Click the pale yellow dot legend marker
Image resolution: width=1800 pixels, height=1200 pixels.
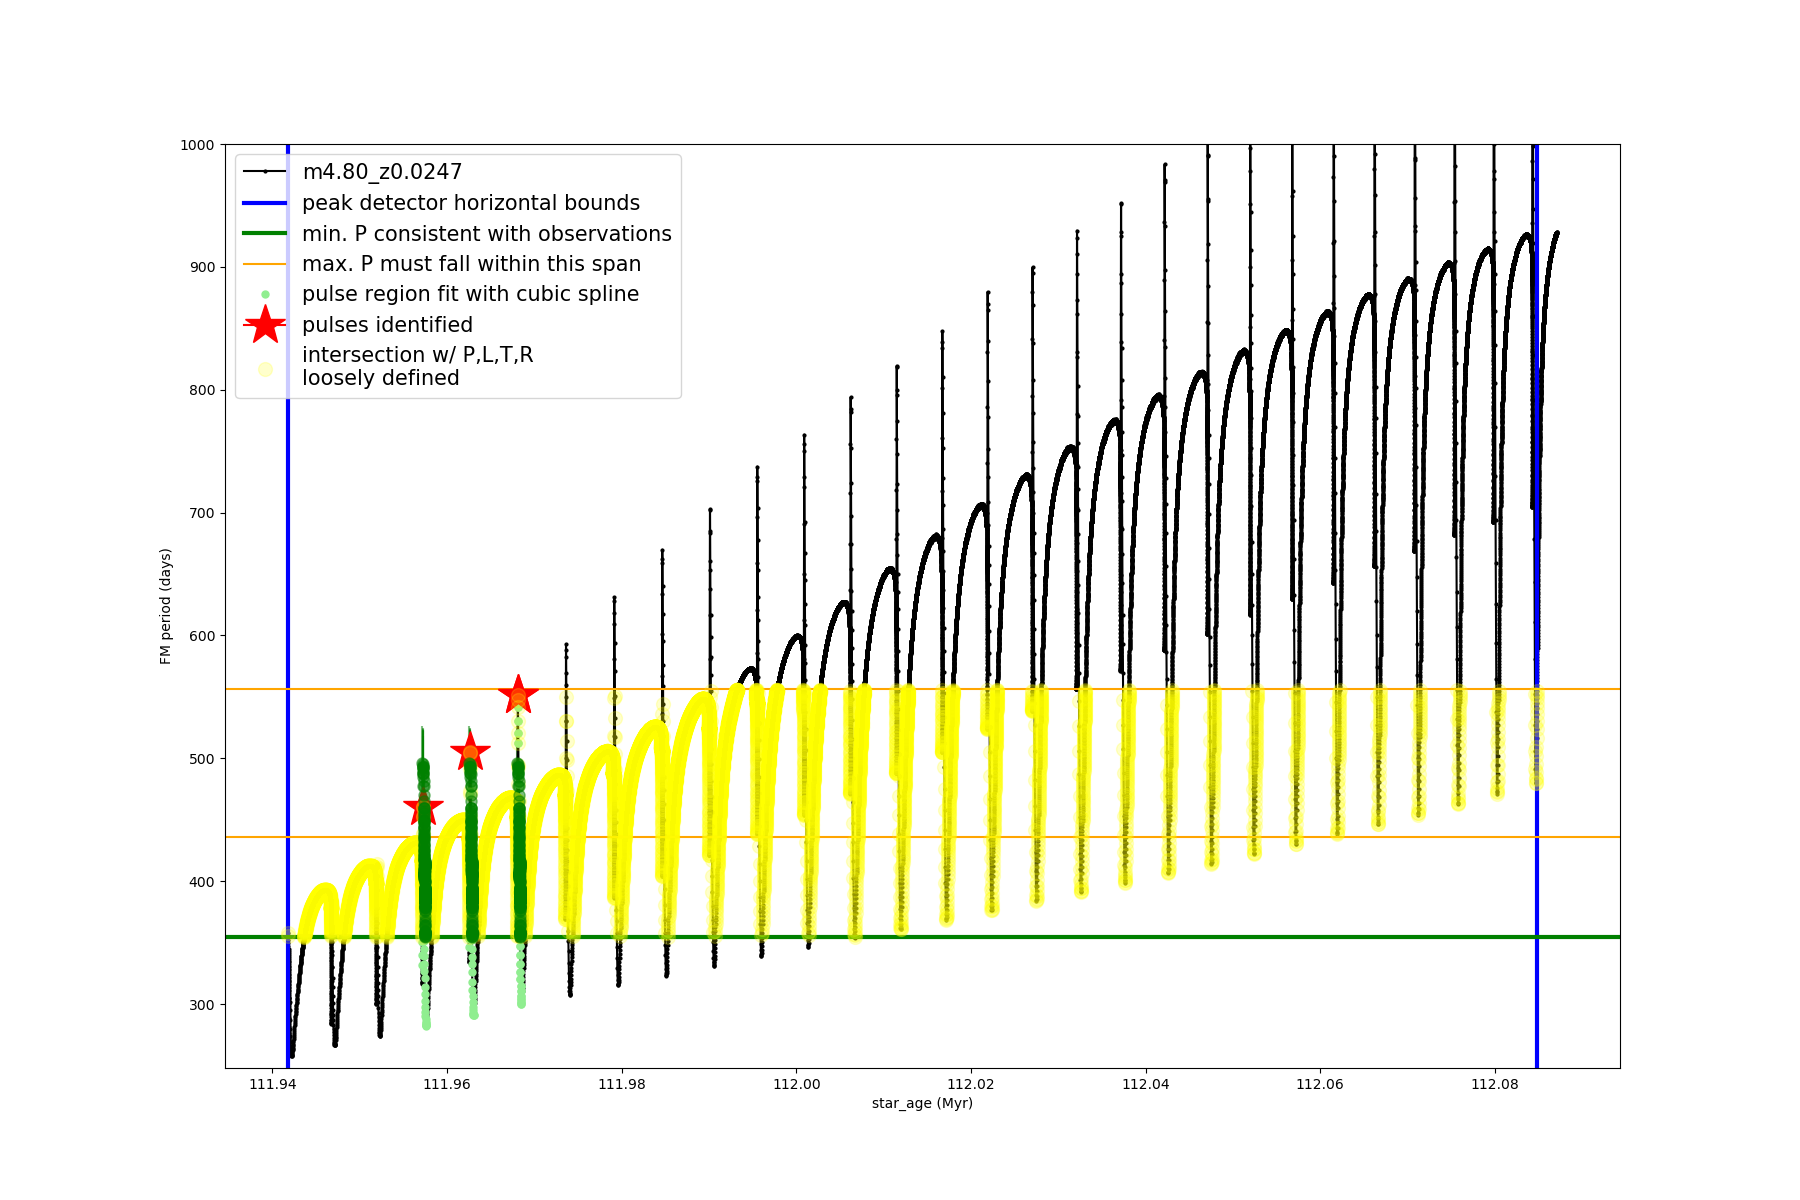[265, 369]
